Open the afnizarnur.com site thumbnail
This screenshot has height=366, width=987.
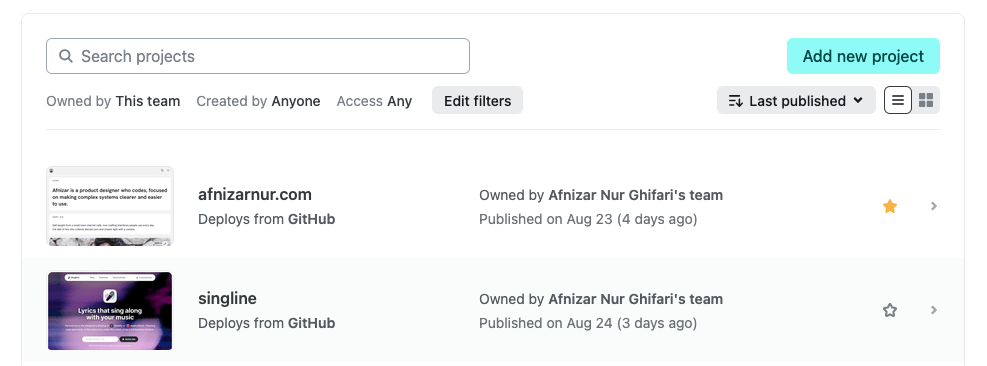pos(110,206)
